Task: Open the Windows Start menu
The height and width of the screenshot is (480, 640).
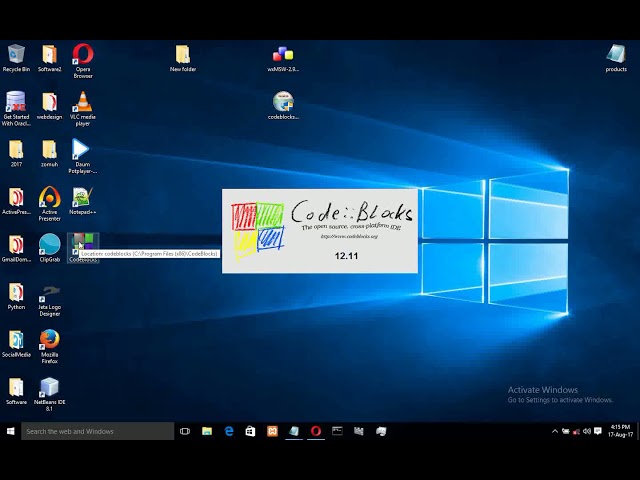Action: click(11, 431)
